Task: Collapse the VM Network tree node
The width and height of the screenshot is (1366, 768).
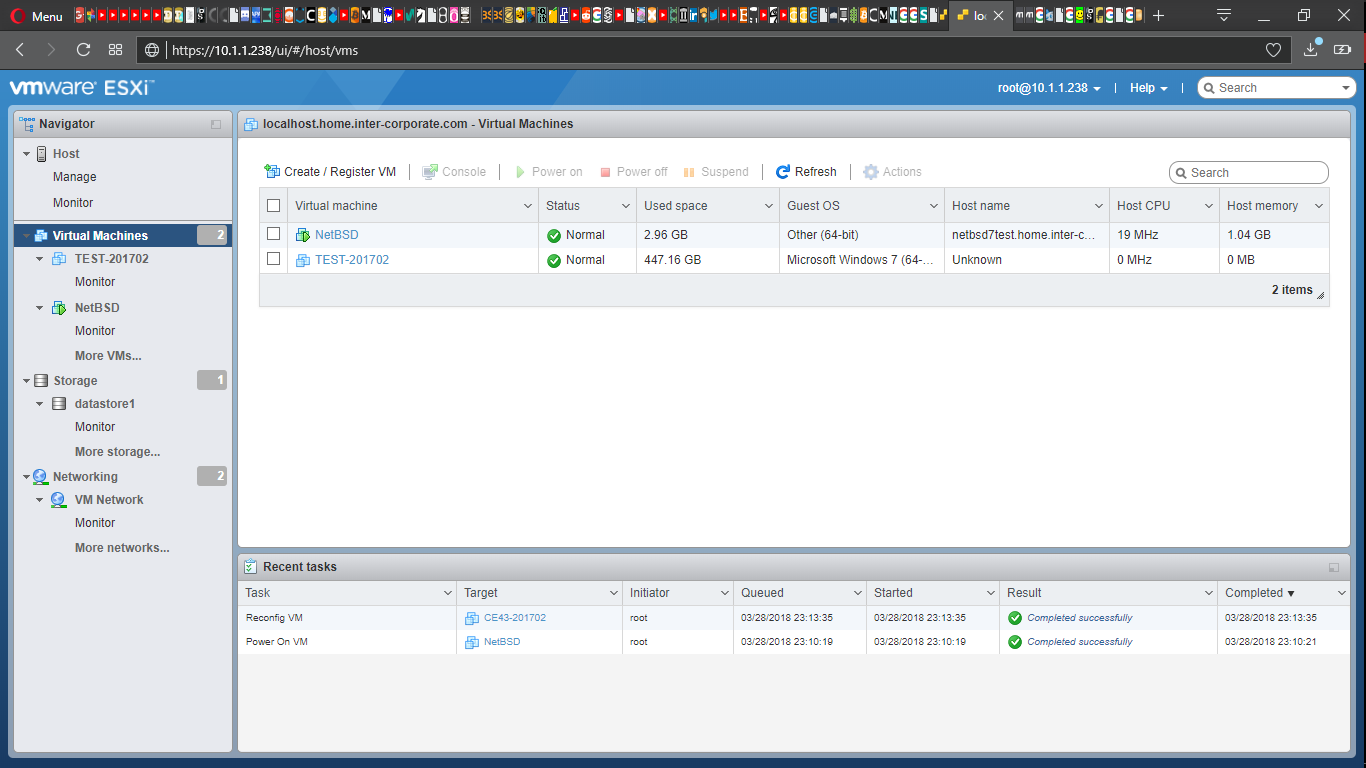Action: pos(40,500)
